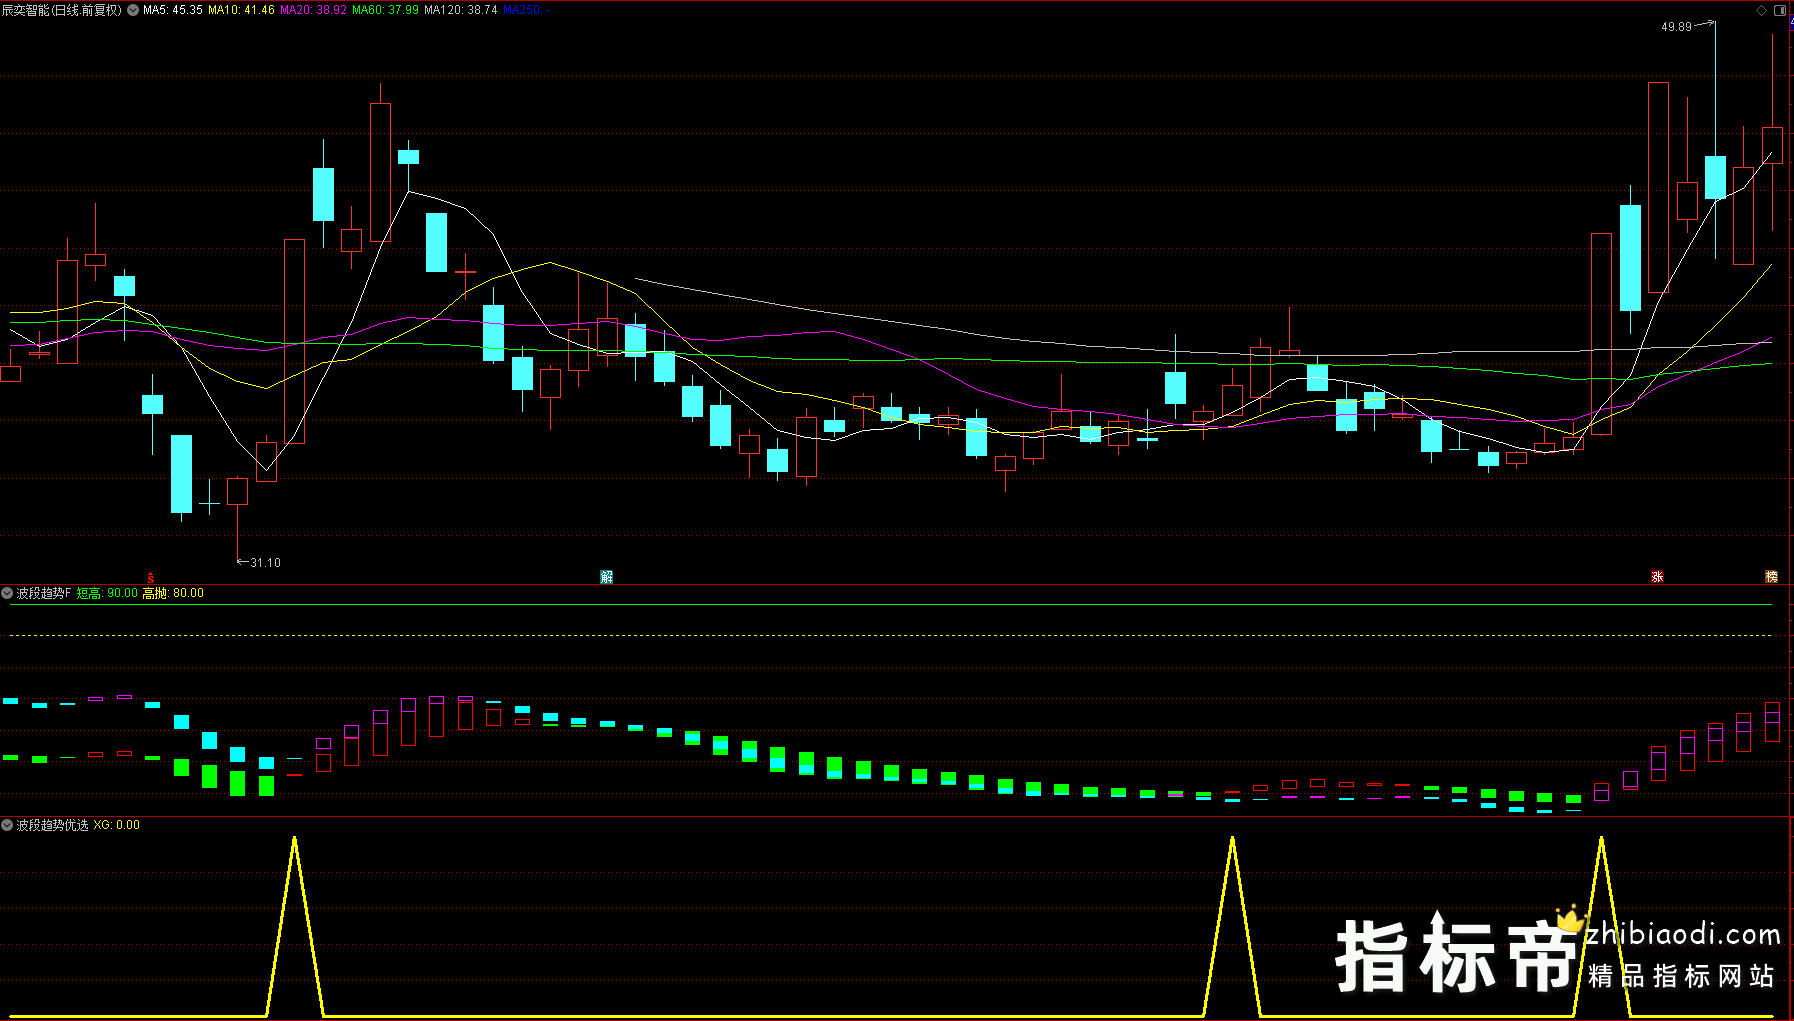Viewport: 1794px width, 1021px height.
Task: Click the 解 marker icon on the date axis
Action: [606, 577]
